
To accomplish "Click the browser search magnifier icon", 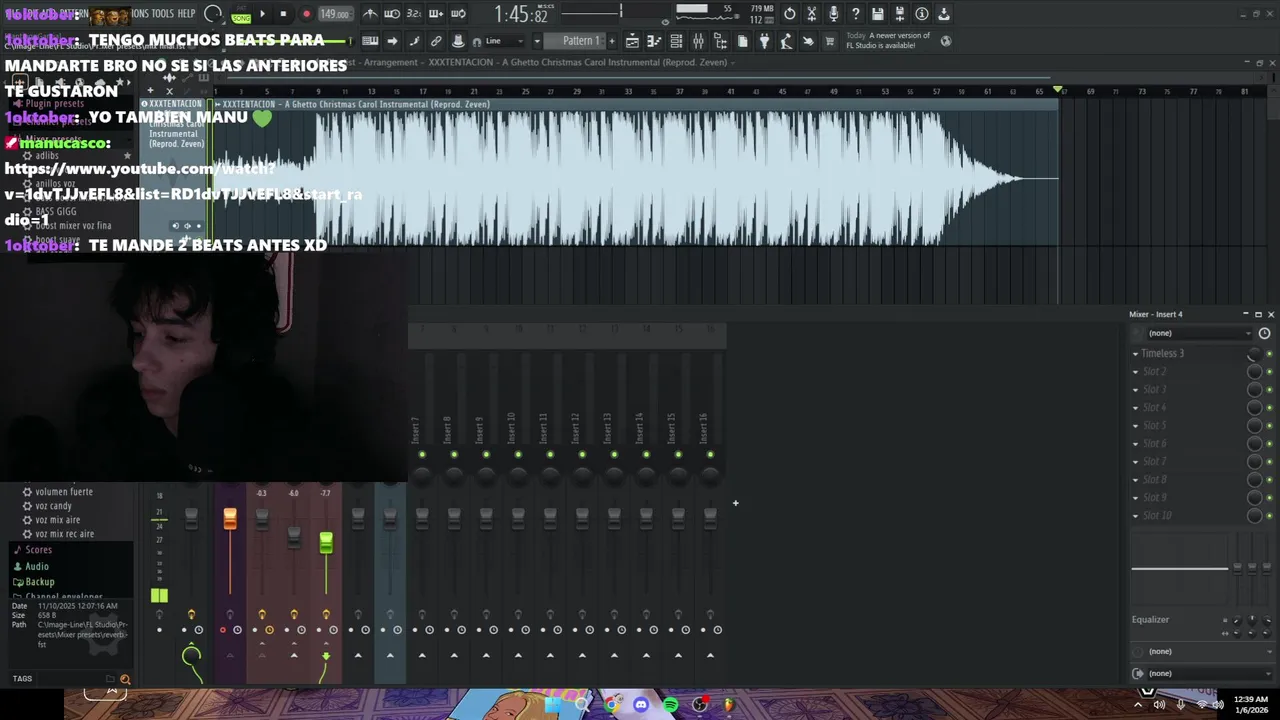I will 125,679.
